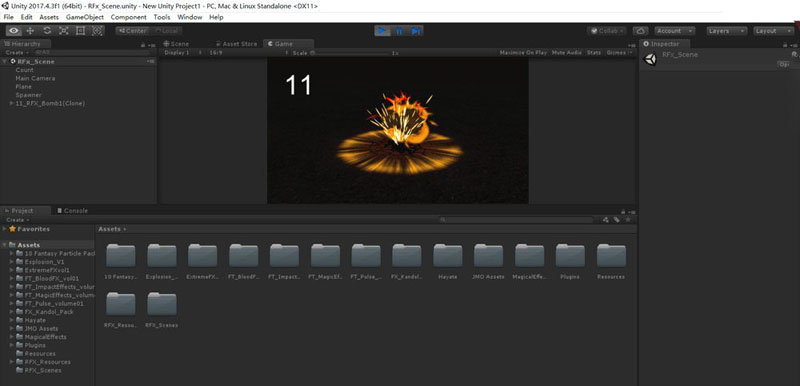
Task: Select the Rotate tool
Action: [47, 31]
